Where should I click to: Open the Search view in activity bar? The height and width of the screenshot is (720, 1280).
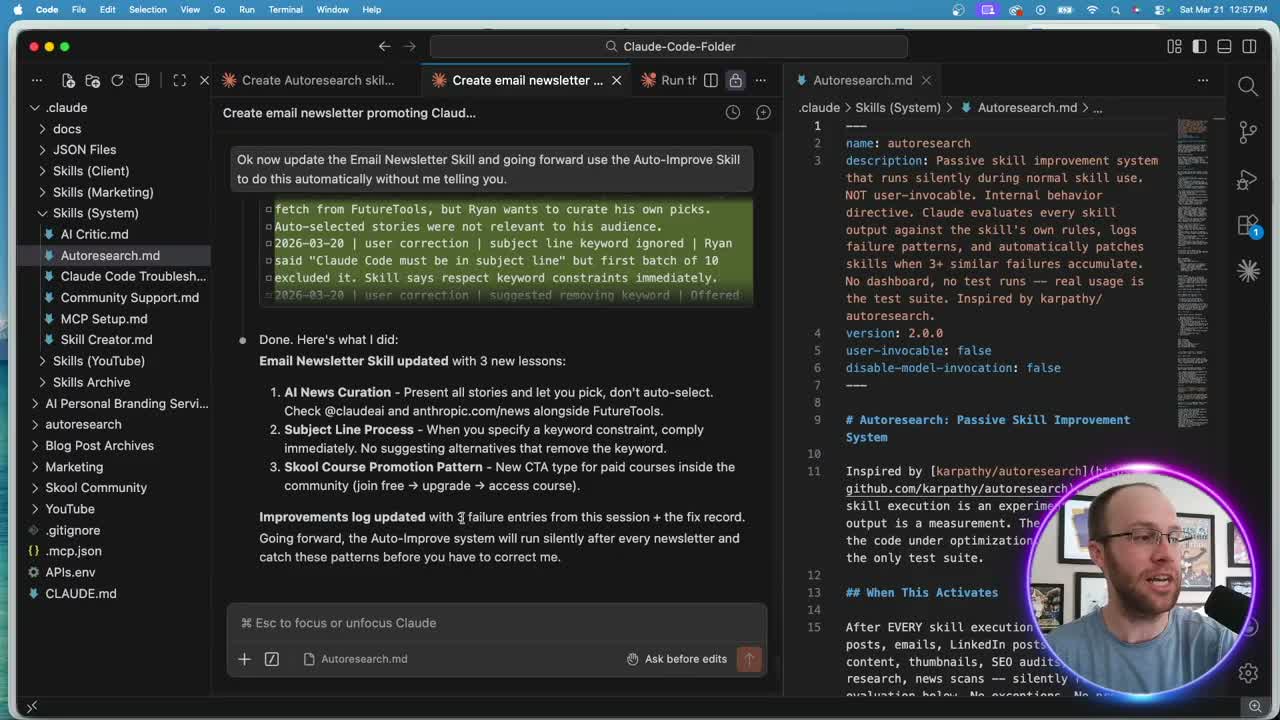click(1248, 87)
